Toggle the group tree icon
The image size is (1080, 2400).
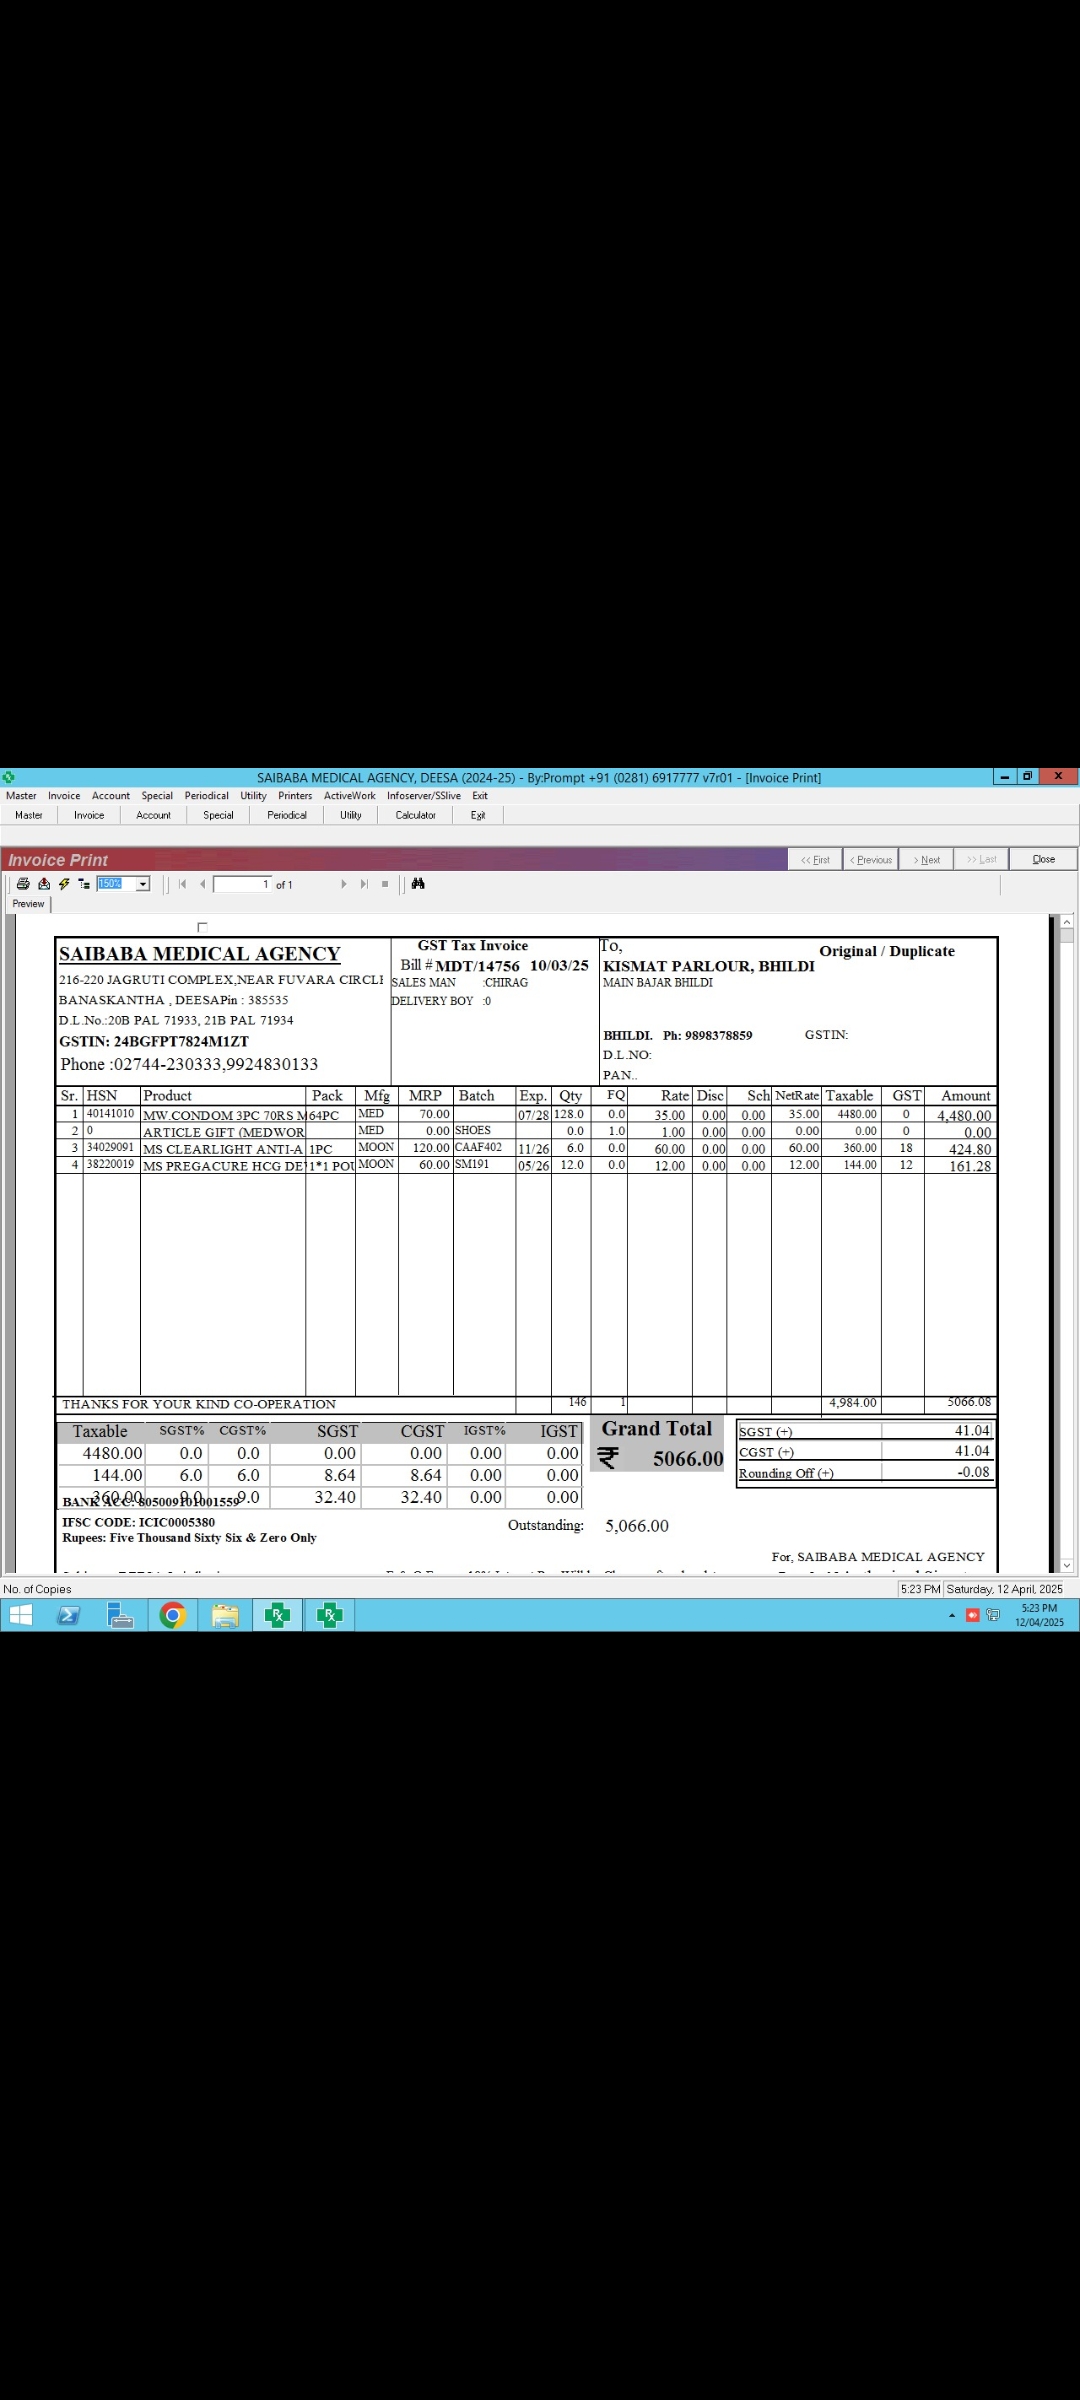tap(84, 884)
